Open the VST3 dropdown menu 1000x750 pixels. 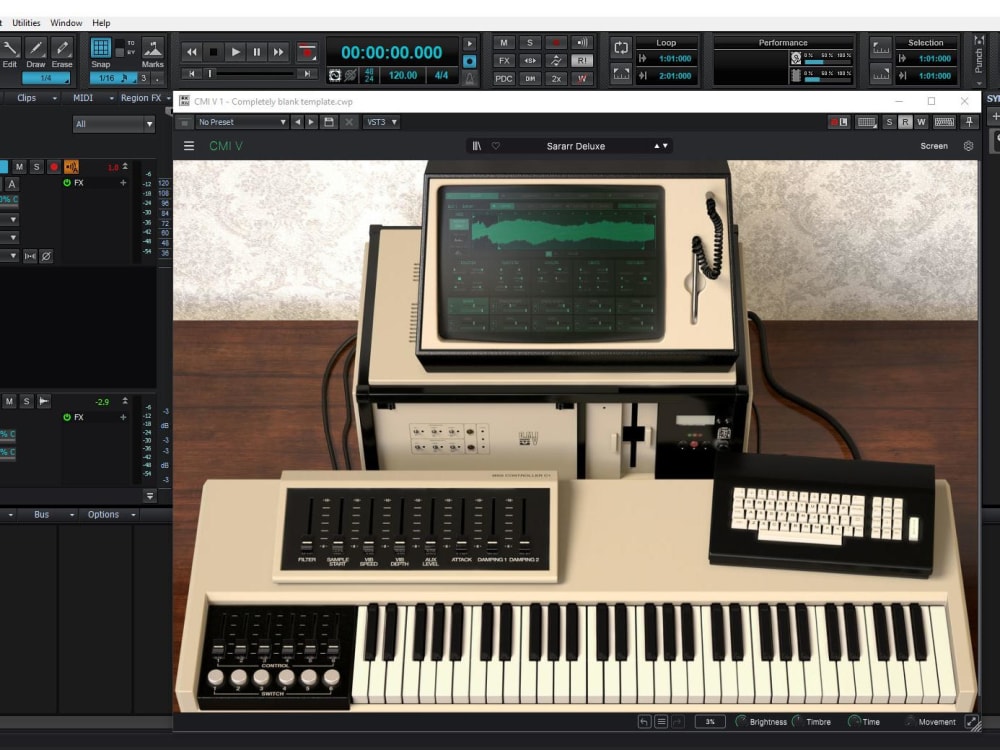coord(381,122)
